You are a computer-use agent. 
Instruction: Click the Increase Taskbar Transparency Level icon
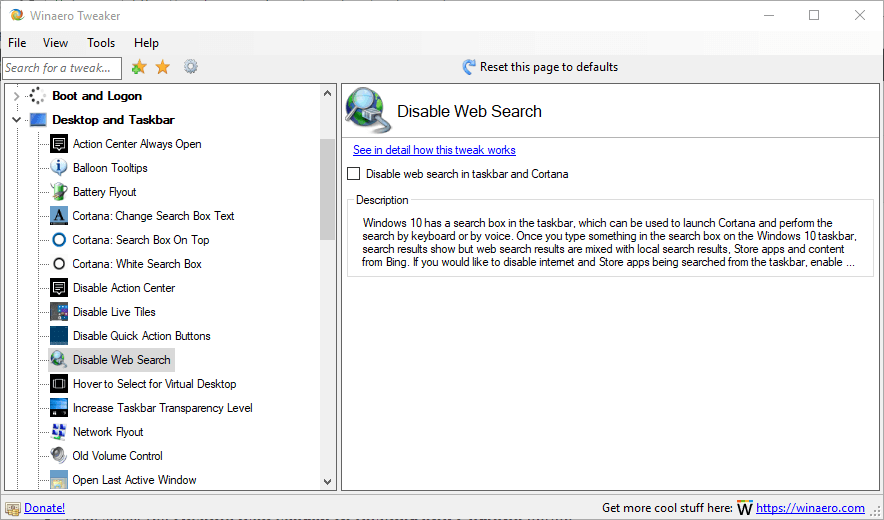[x=59, y=407]
